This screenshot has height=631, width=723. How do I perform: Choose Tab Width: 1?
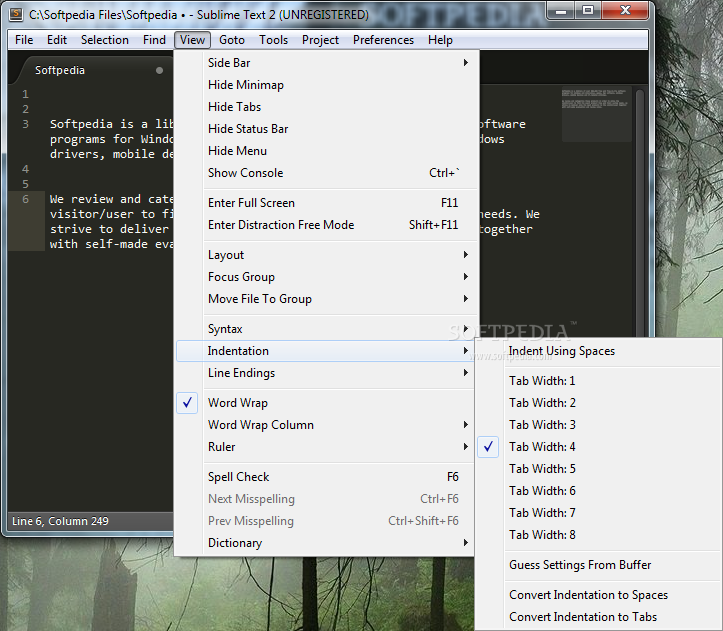coord(598,381)
